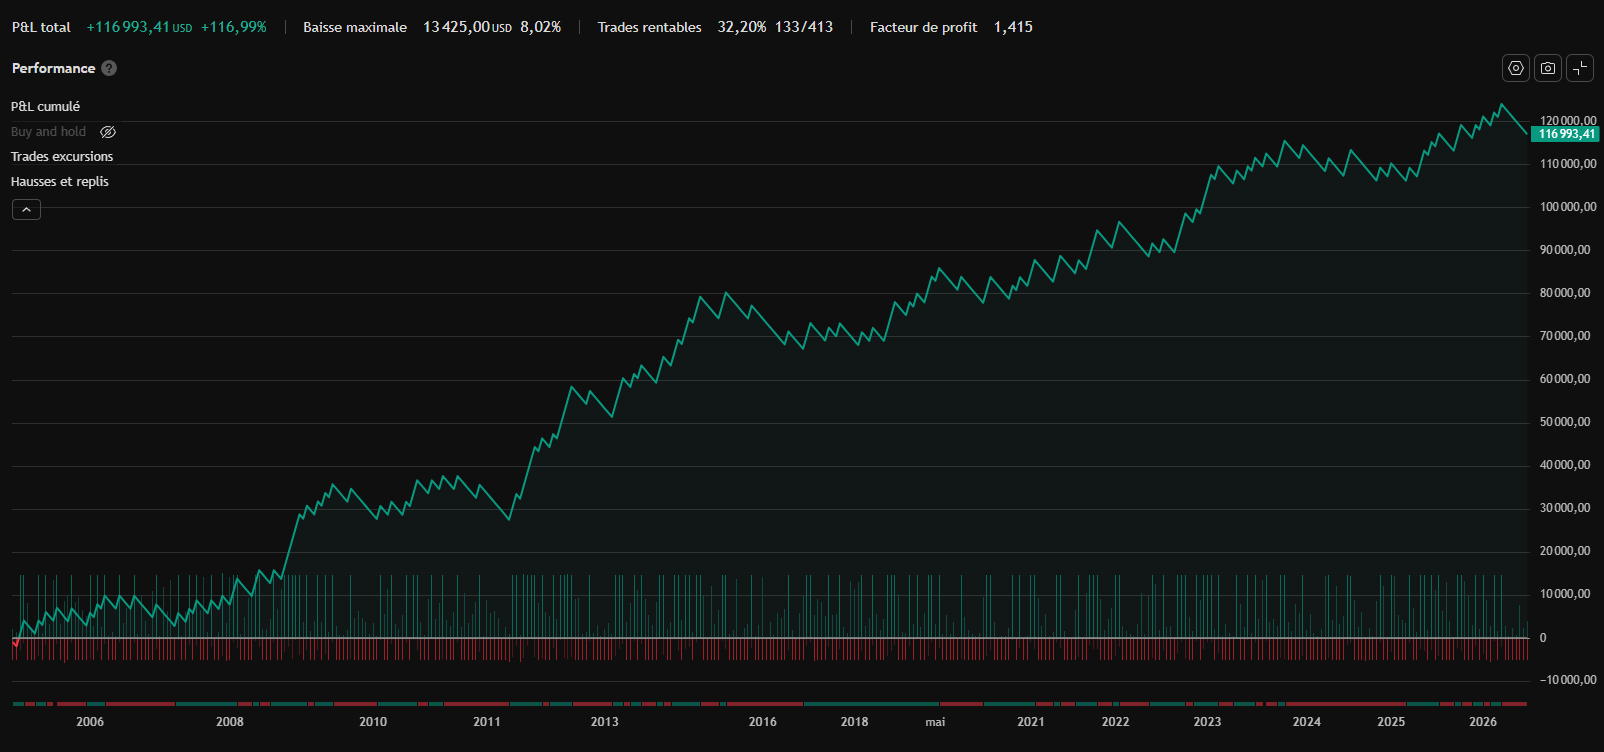Image resolution: width=1604 pixels, height=752 pixels.
Task: Click the trade count 133/413
Action: pyautogui.click(x=804, y=27)
